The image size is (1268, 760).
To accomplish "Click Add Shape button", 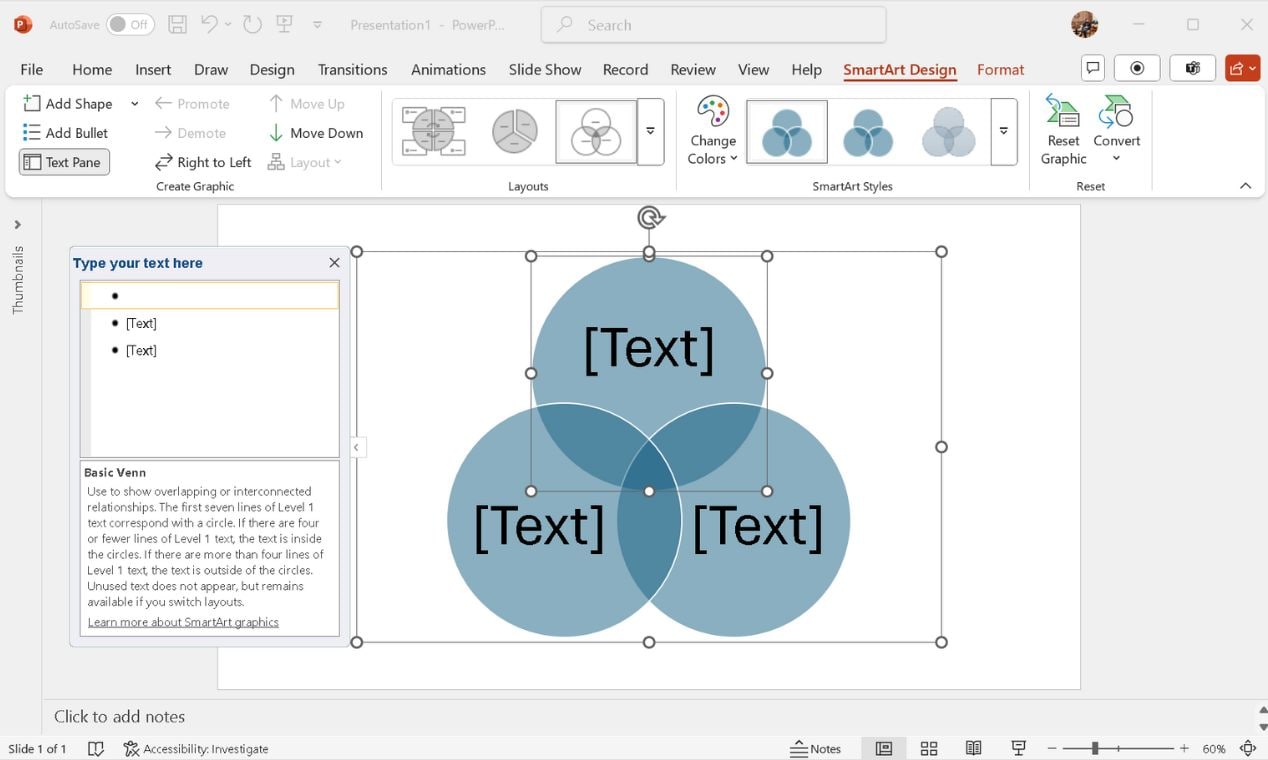I will (68, 103).
